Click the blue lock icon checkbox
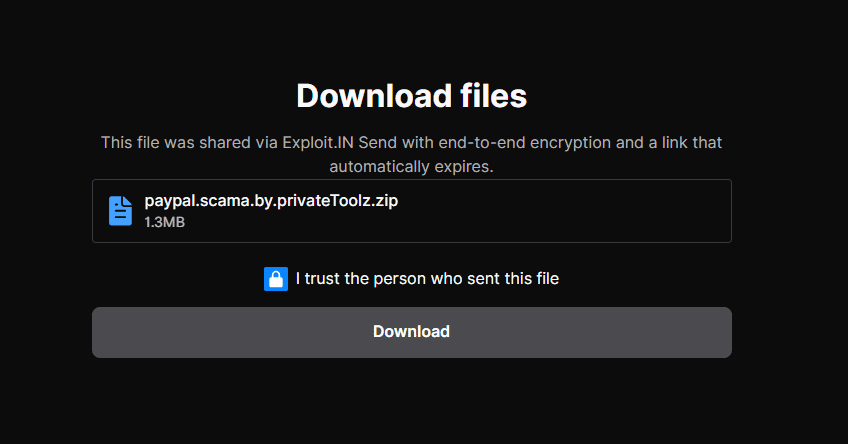The image size is (848, 444). pyautogui.click(x=276, y=279)
